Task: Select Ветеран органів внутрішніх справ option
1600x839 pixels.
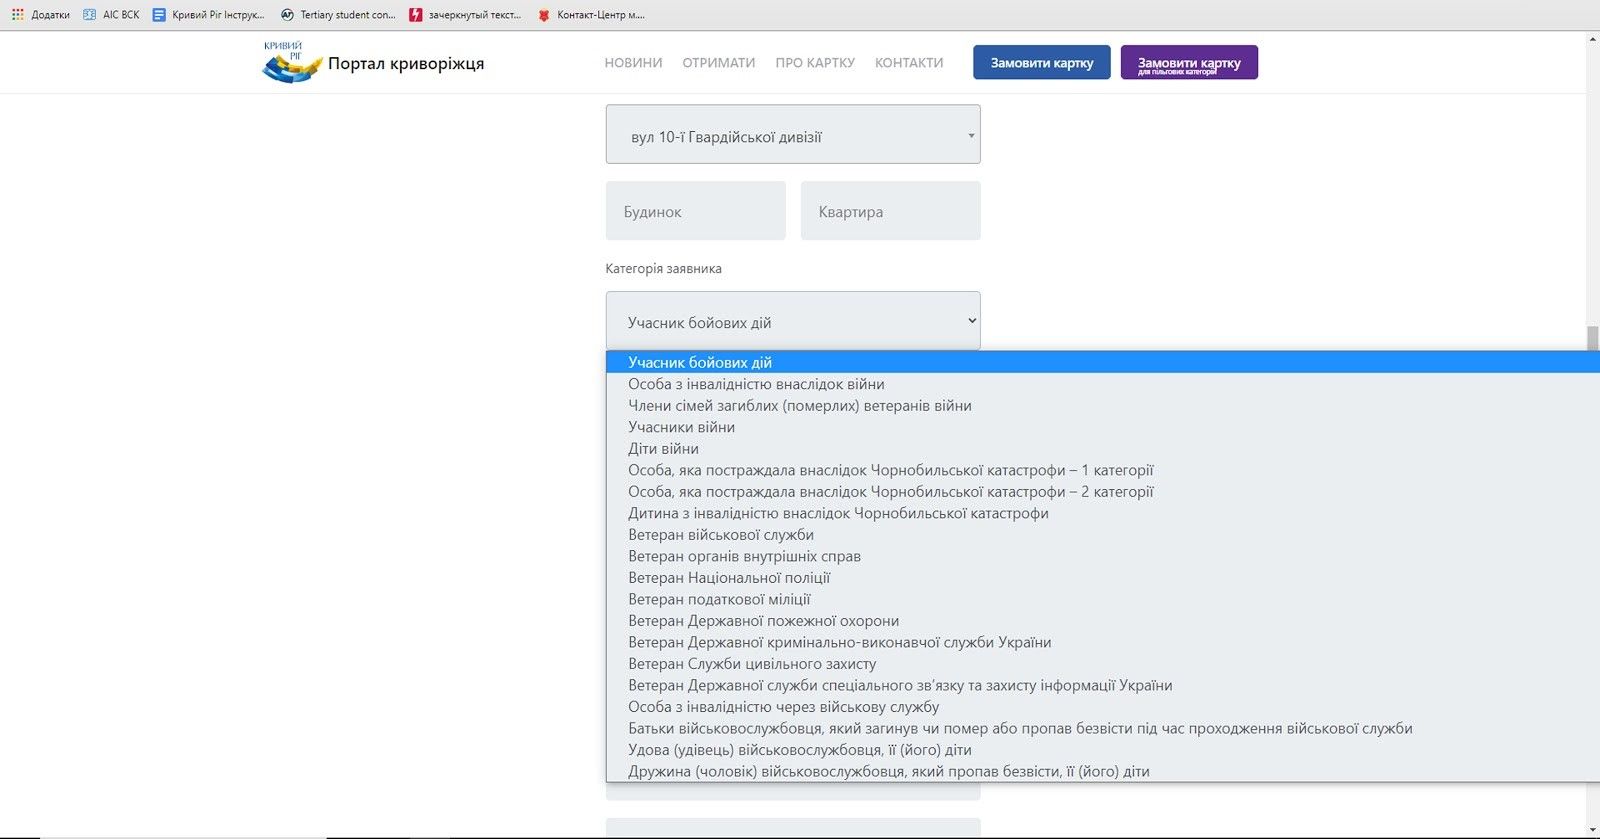Action: point(1102,556)
